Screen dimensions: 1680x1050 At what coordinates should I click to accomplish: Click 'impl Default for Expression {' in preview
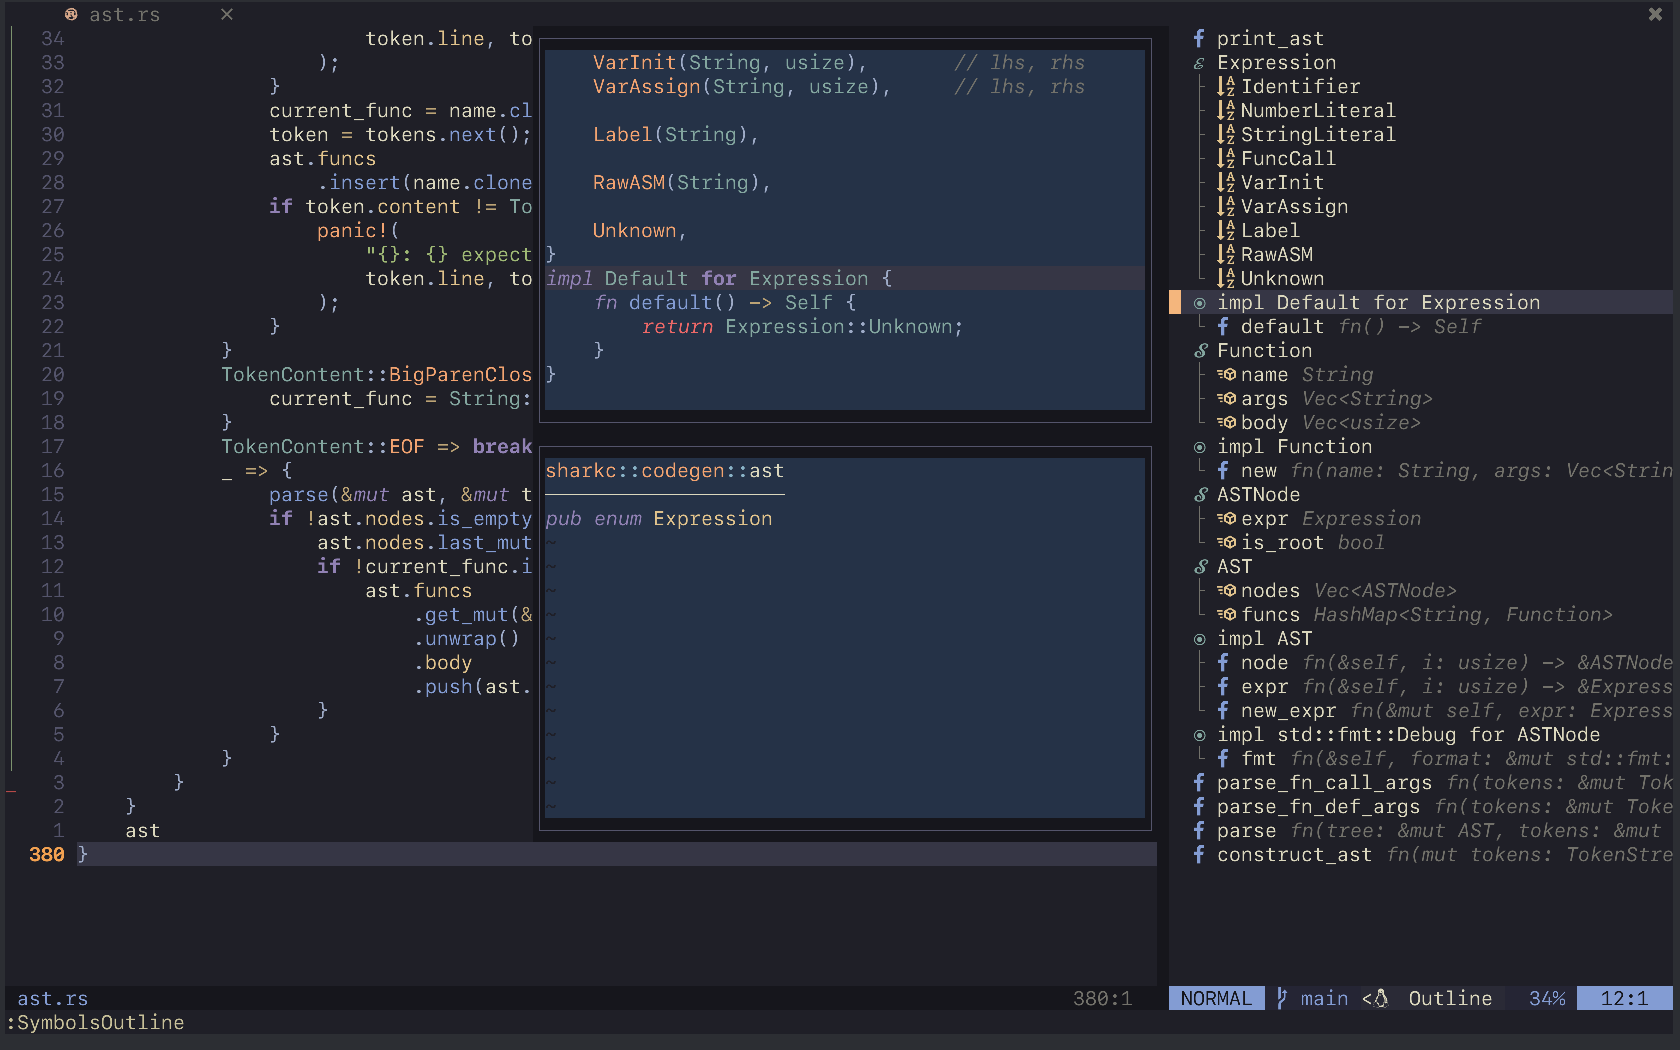tap(718, 278)
